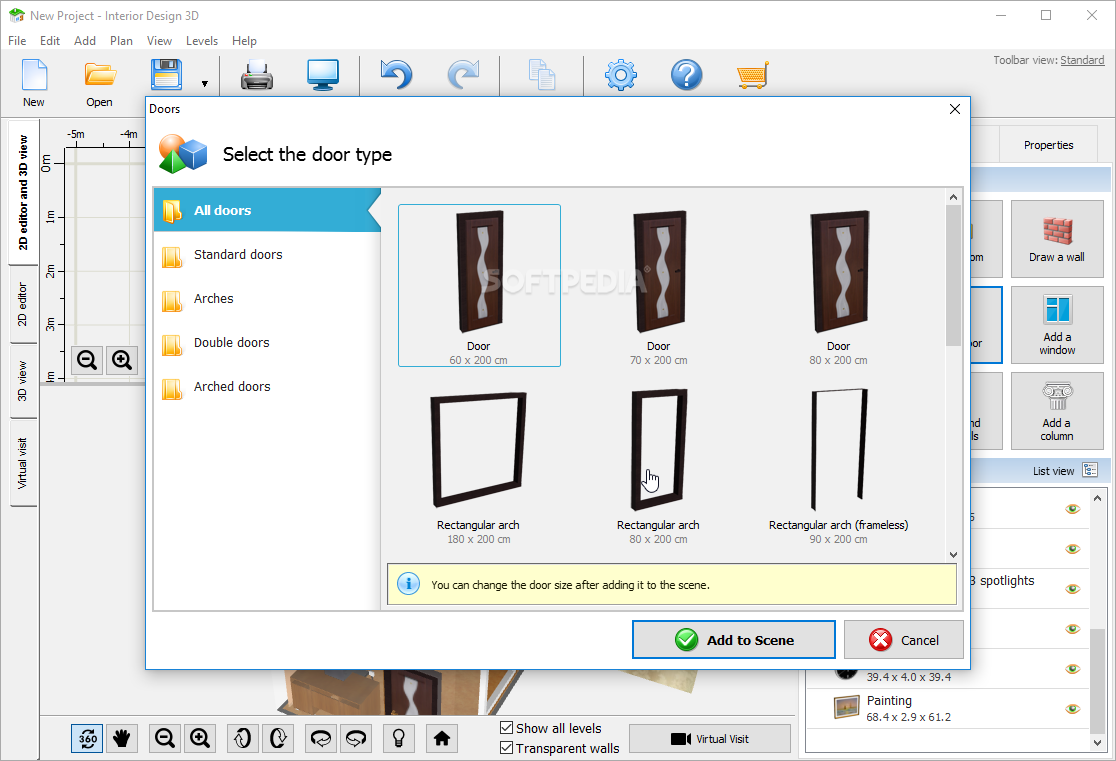Click the New project toolbar icon
This screenshot has width=1116, height=761.
[x=34, y=75]
